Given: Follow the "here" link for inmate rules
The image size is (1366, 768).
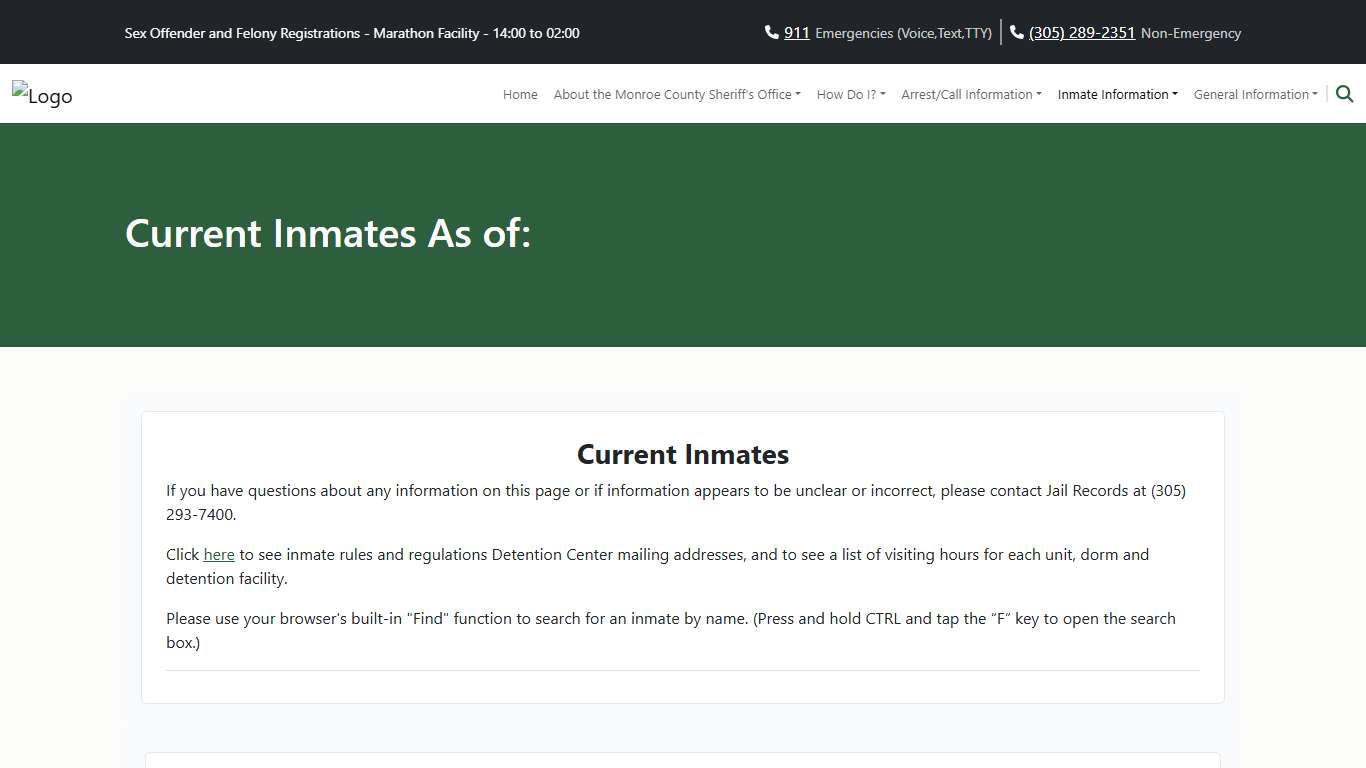Looking at the screenshot, I should pos(219,554).
